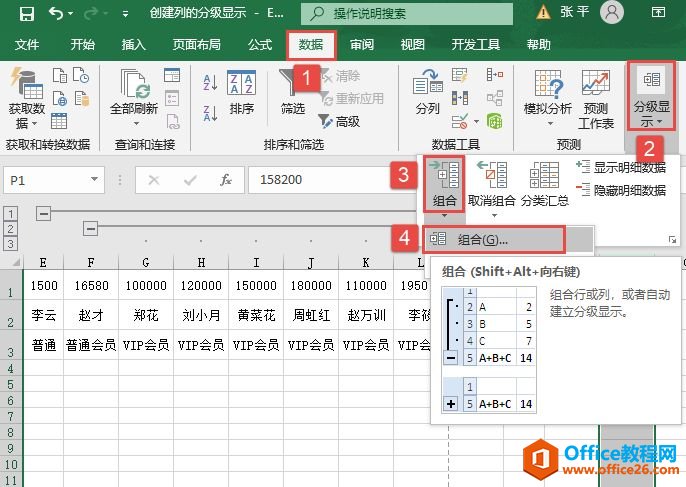Select cell containing 刘小月

(201, 315)
